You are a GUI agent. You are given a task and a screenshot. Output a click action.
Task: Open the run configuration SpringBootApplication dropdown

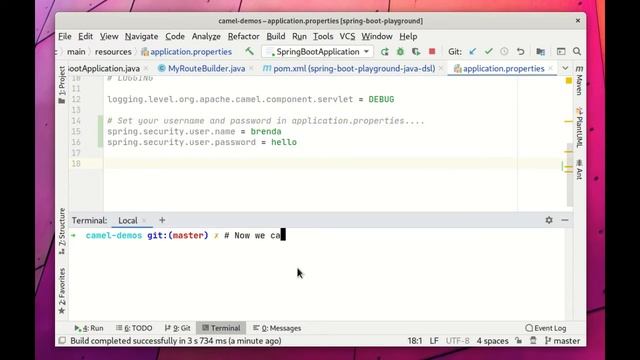click(x=318, y=52)
